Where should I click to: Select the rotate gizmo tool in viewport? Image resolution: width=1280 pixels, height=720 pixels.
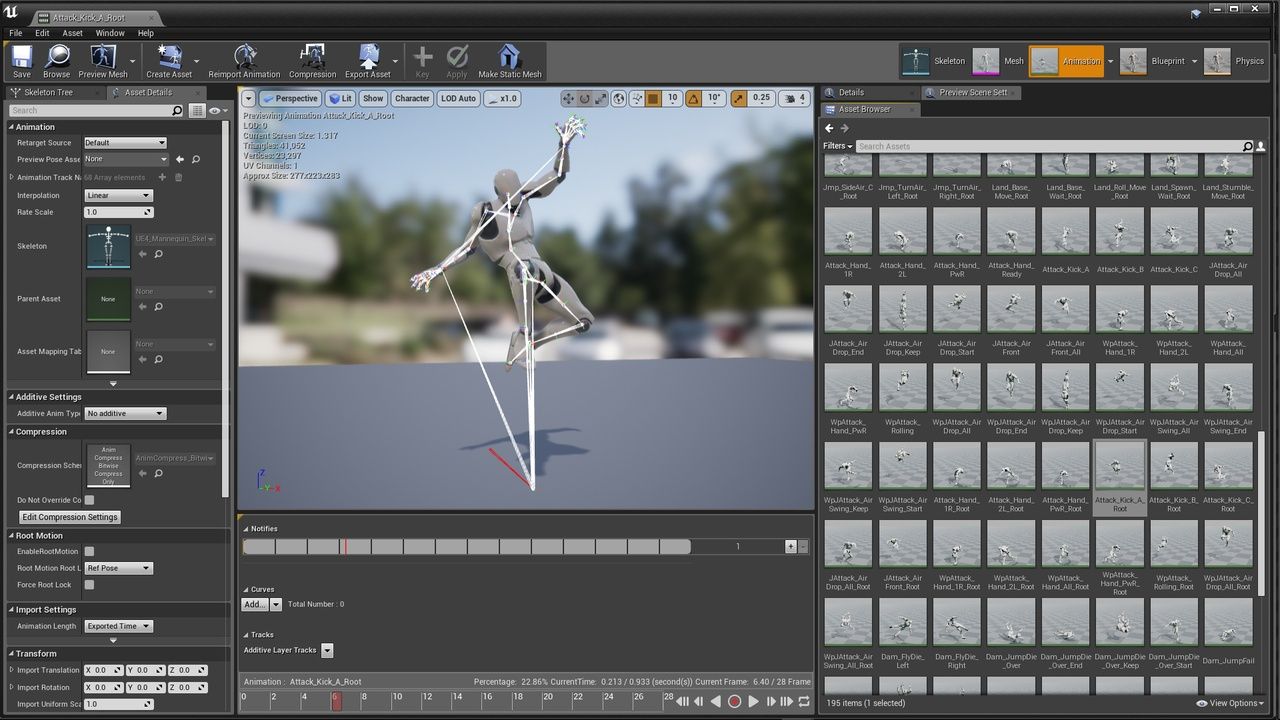point(585,98)
